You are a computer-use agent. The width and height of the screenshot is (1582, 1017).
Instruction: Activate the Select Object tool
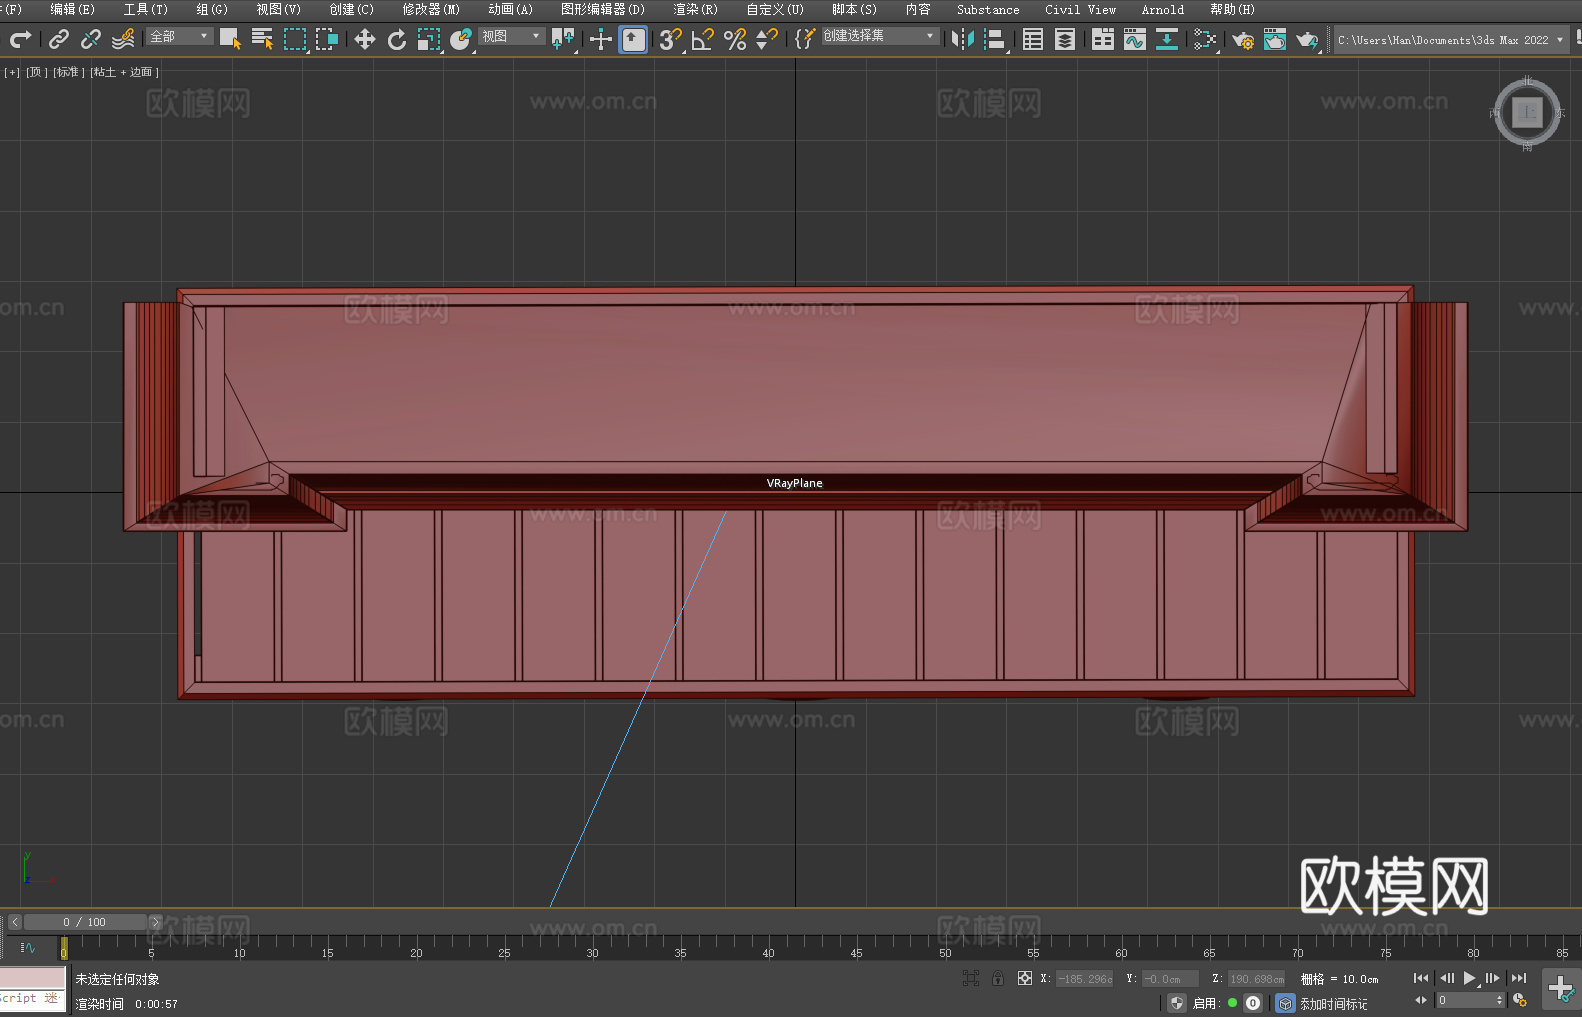click(x=230, y=39)
